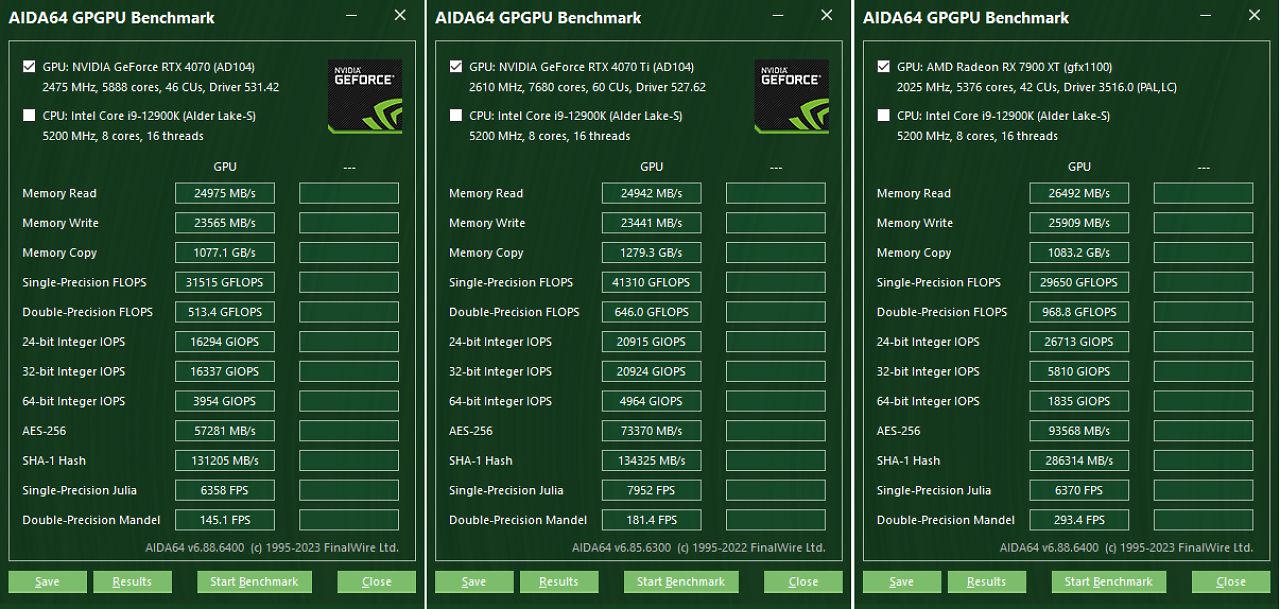Select the 16294 GIOPS 24-bit result
Screen dimensions: 1280x609
pyautogui.click(x=225, y=342)
